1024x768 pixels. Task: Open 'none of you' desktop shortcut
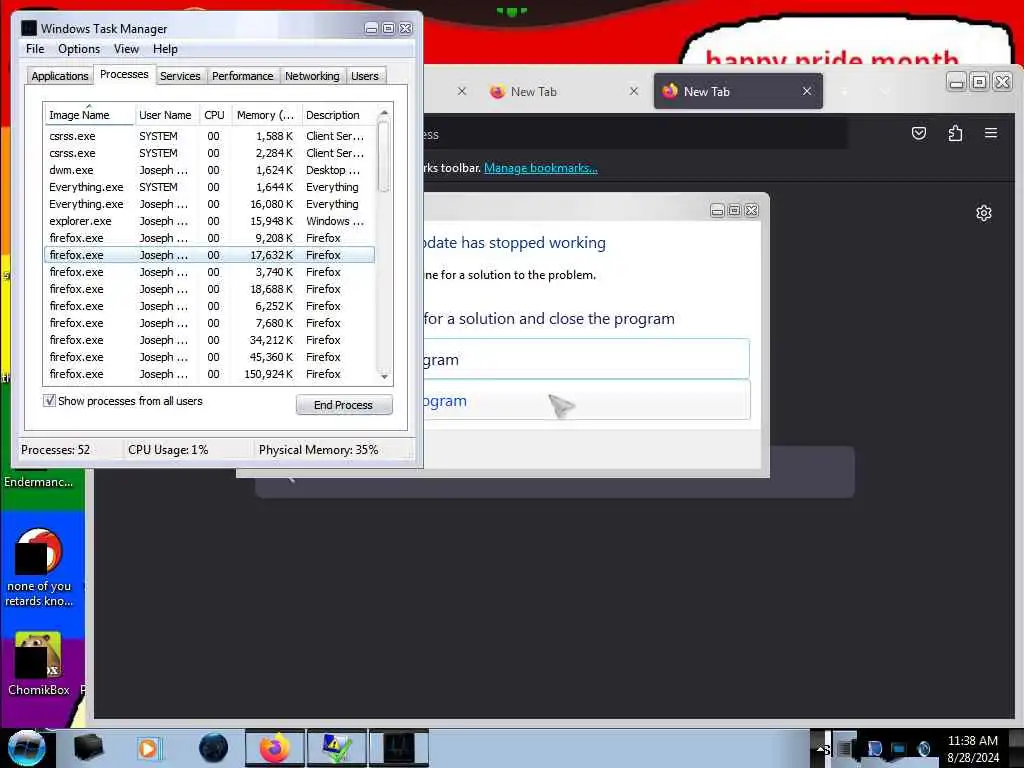(x=39, y=569)
